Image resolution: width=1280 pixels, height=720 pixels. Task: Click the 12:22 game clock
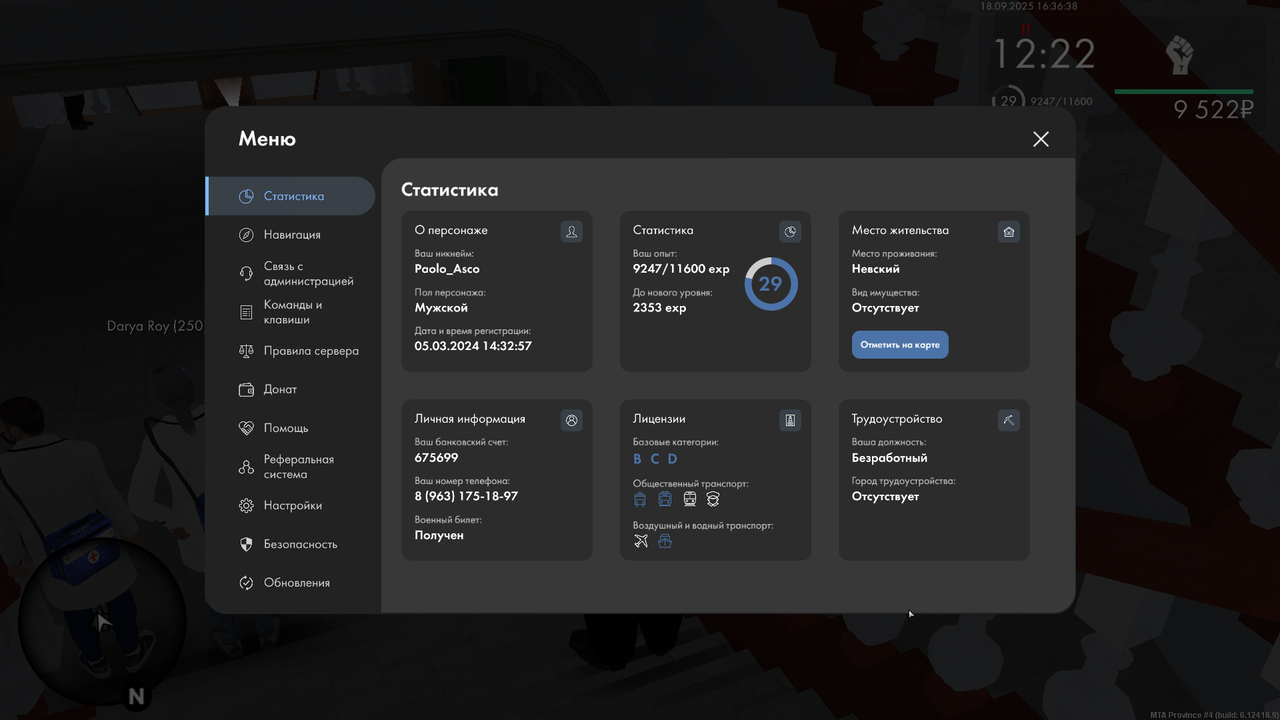(1044, 53)
